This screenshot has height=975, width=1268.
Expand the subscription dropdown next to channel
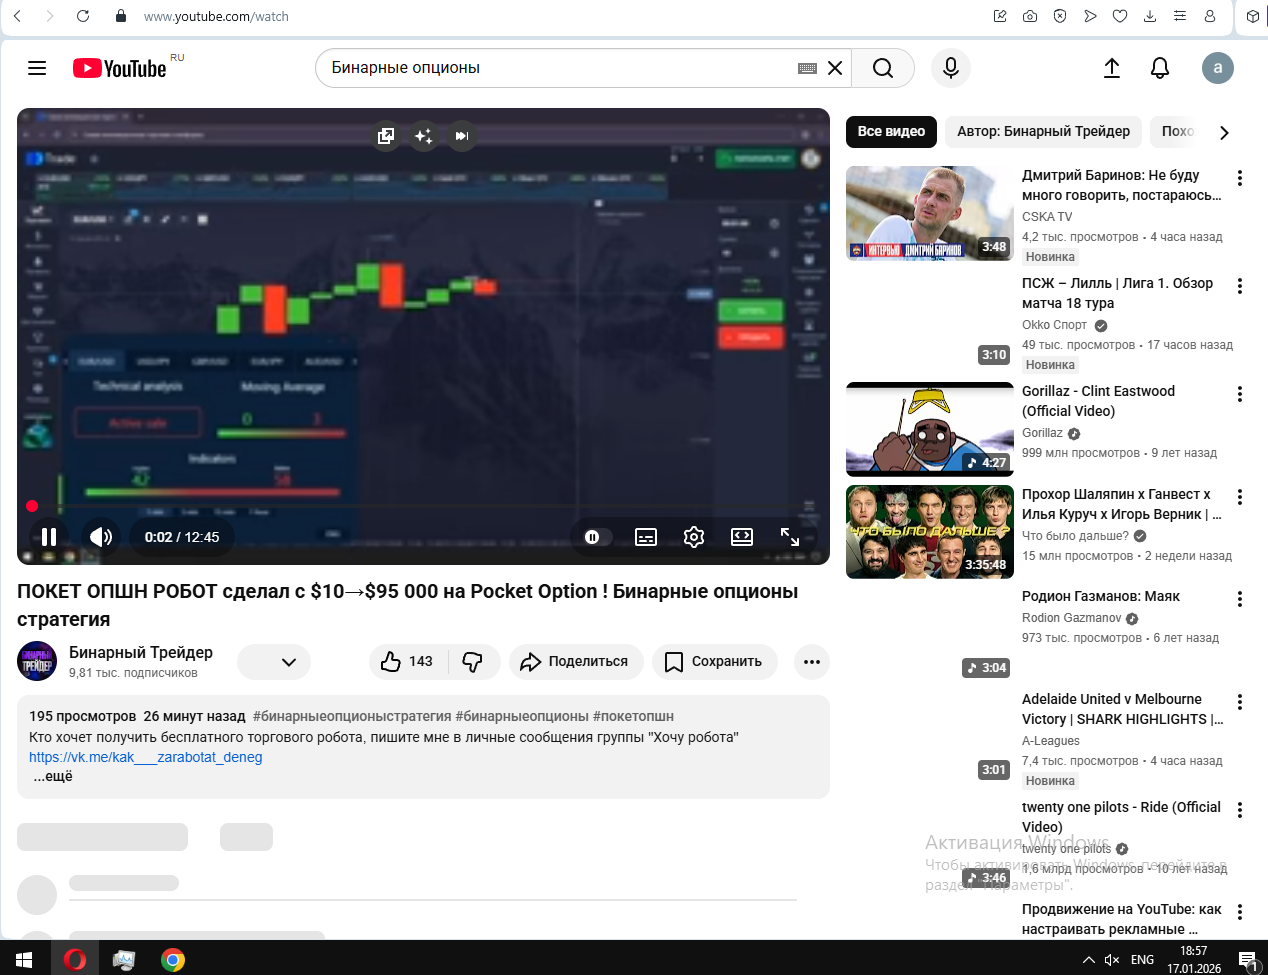[274, 662]
